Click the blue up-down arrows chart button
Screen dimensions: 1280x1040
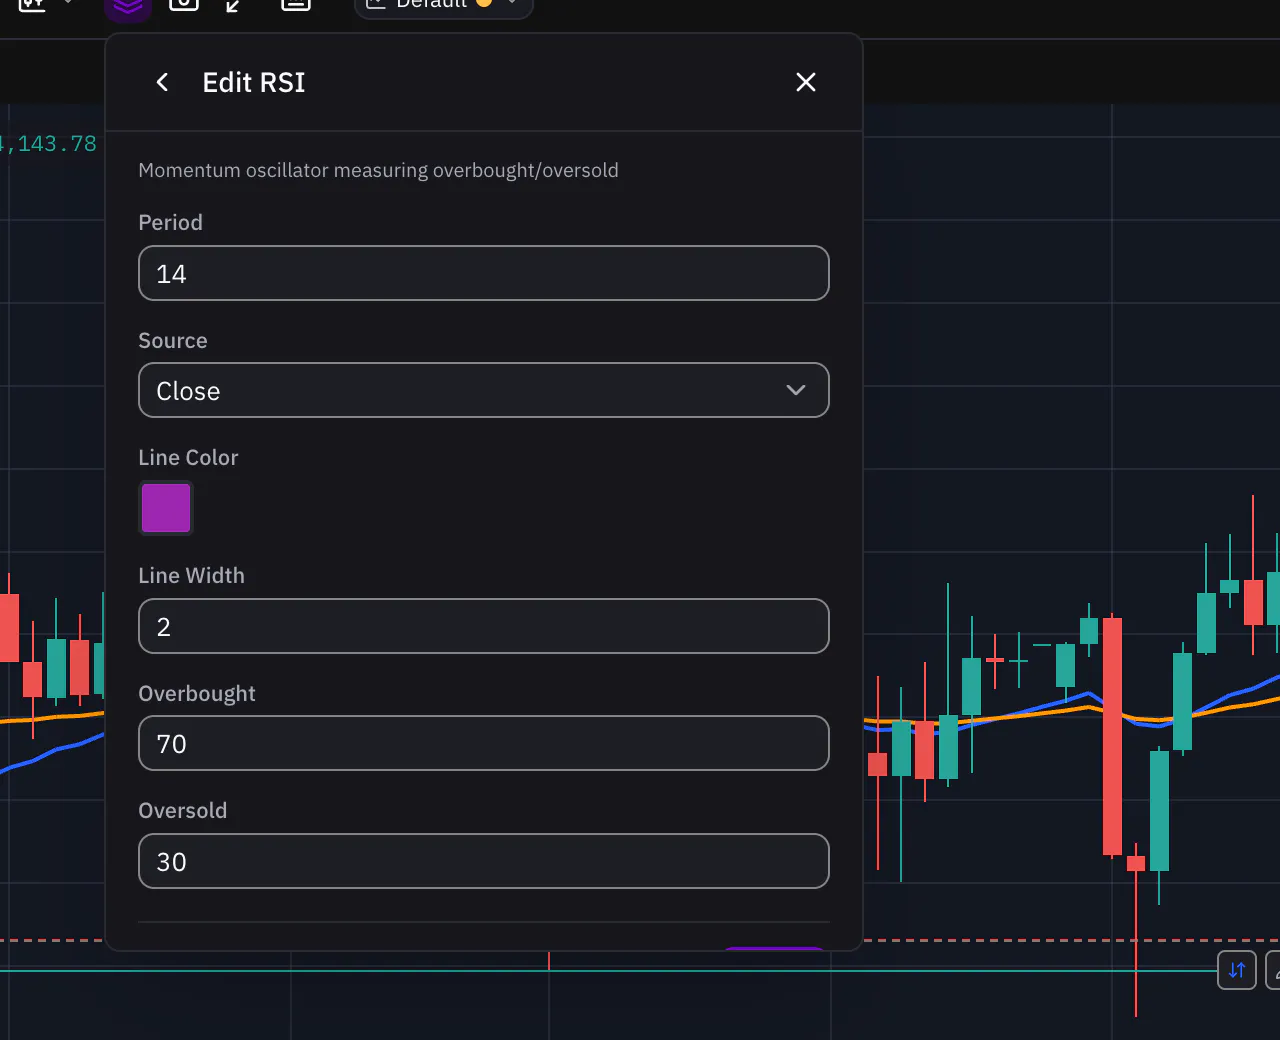coord(1237,969)
